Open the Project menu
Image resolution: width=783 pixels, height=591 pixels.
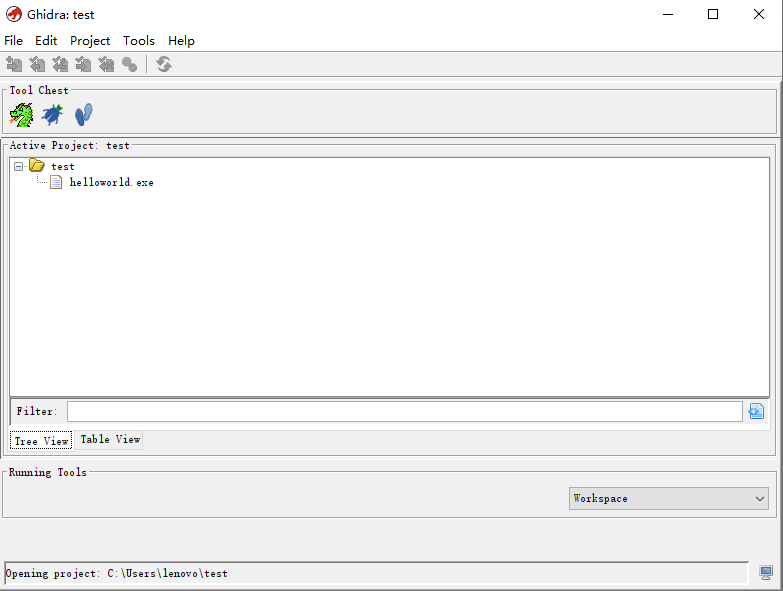90,40
